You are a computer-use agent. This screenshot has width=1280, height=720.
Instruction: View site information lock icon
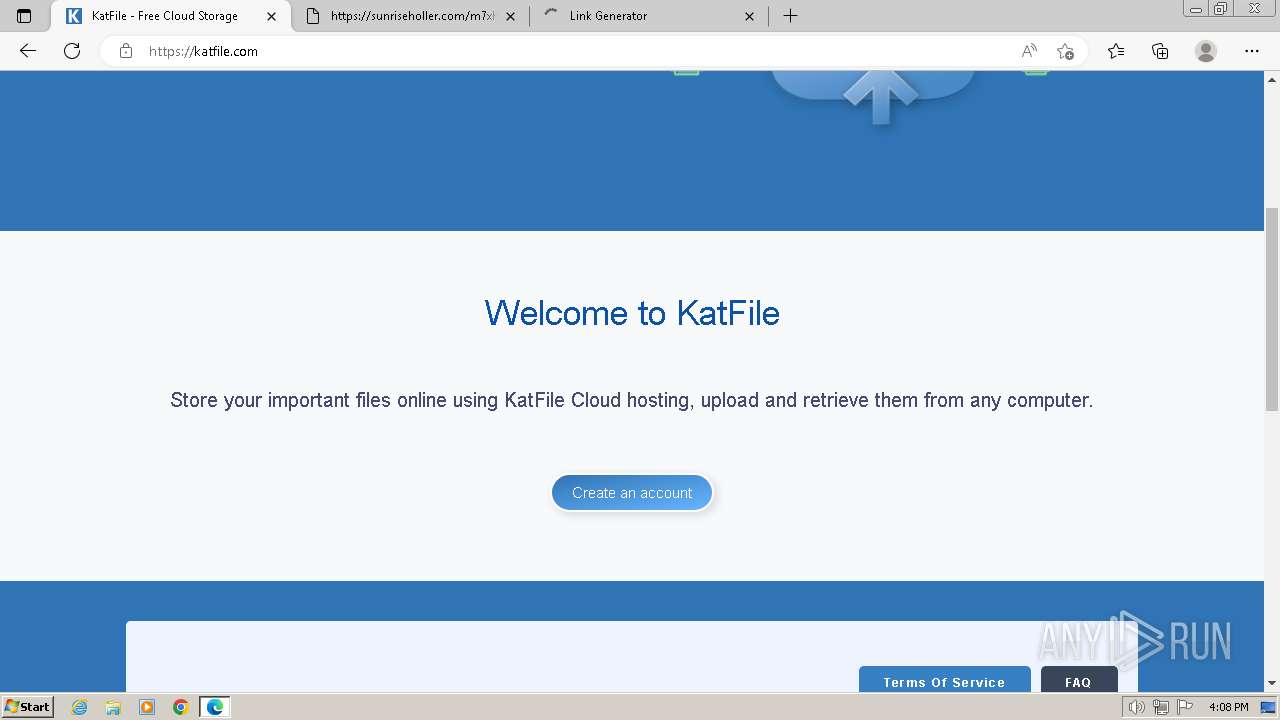coord(126,51)
